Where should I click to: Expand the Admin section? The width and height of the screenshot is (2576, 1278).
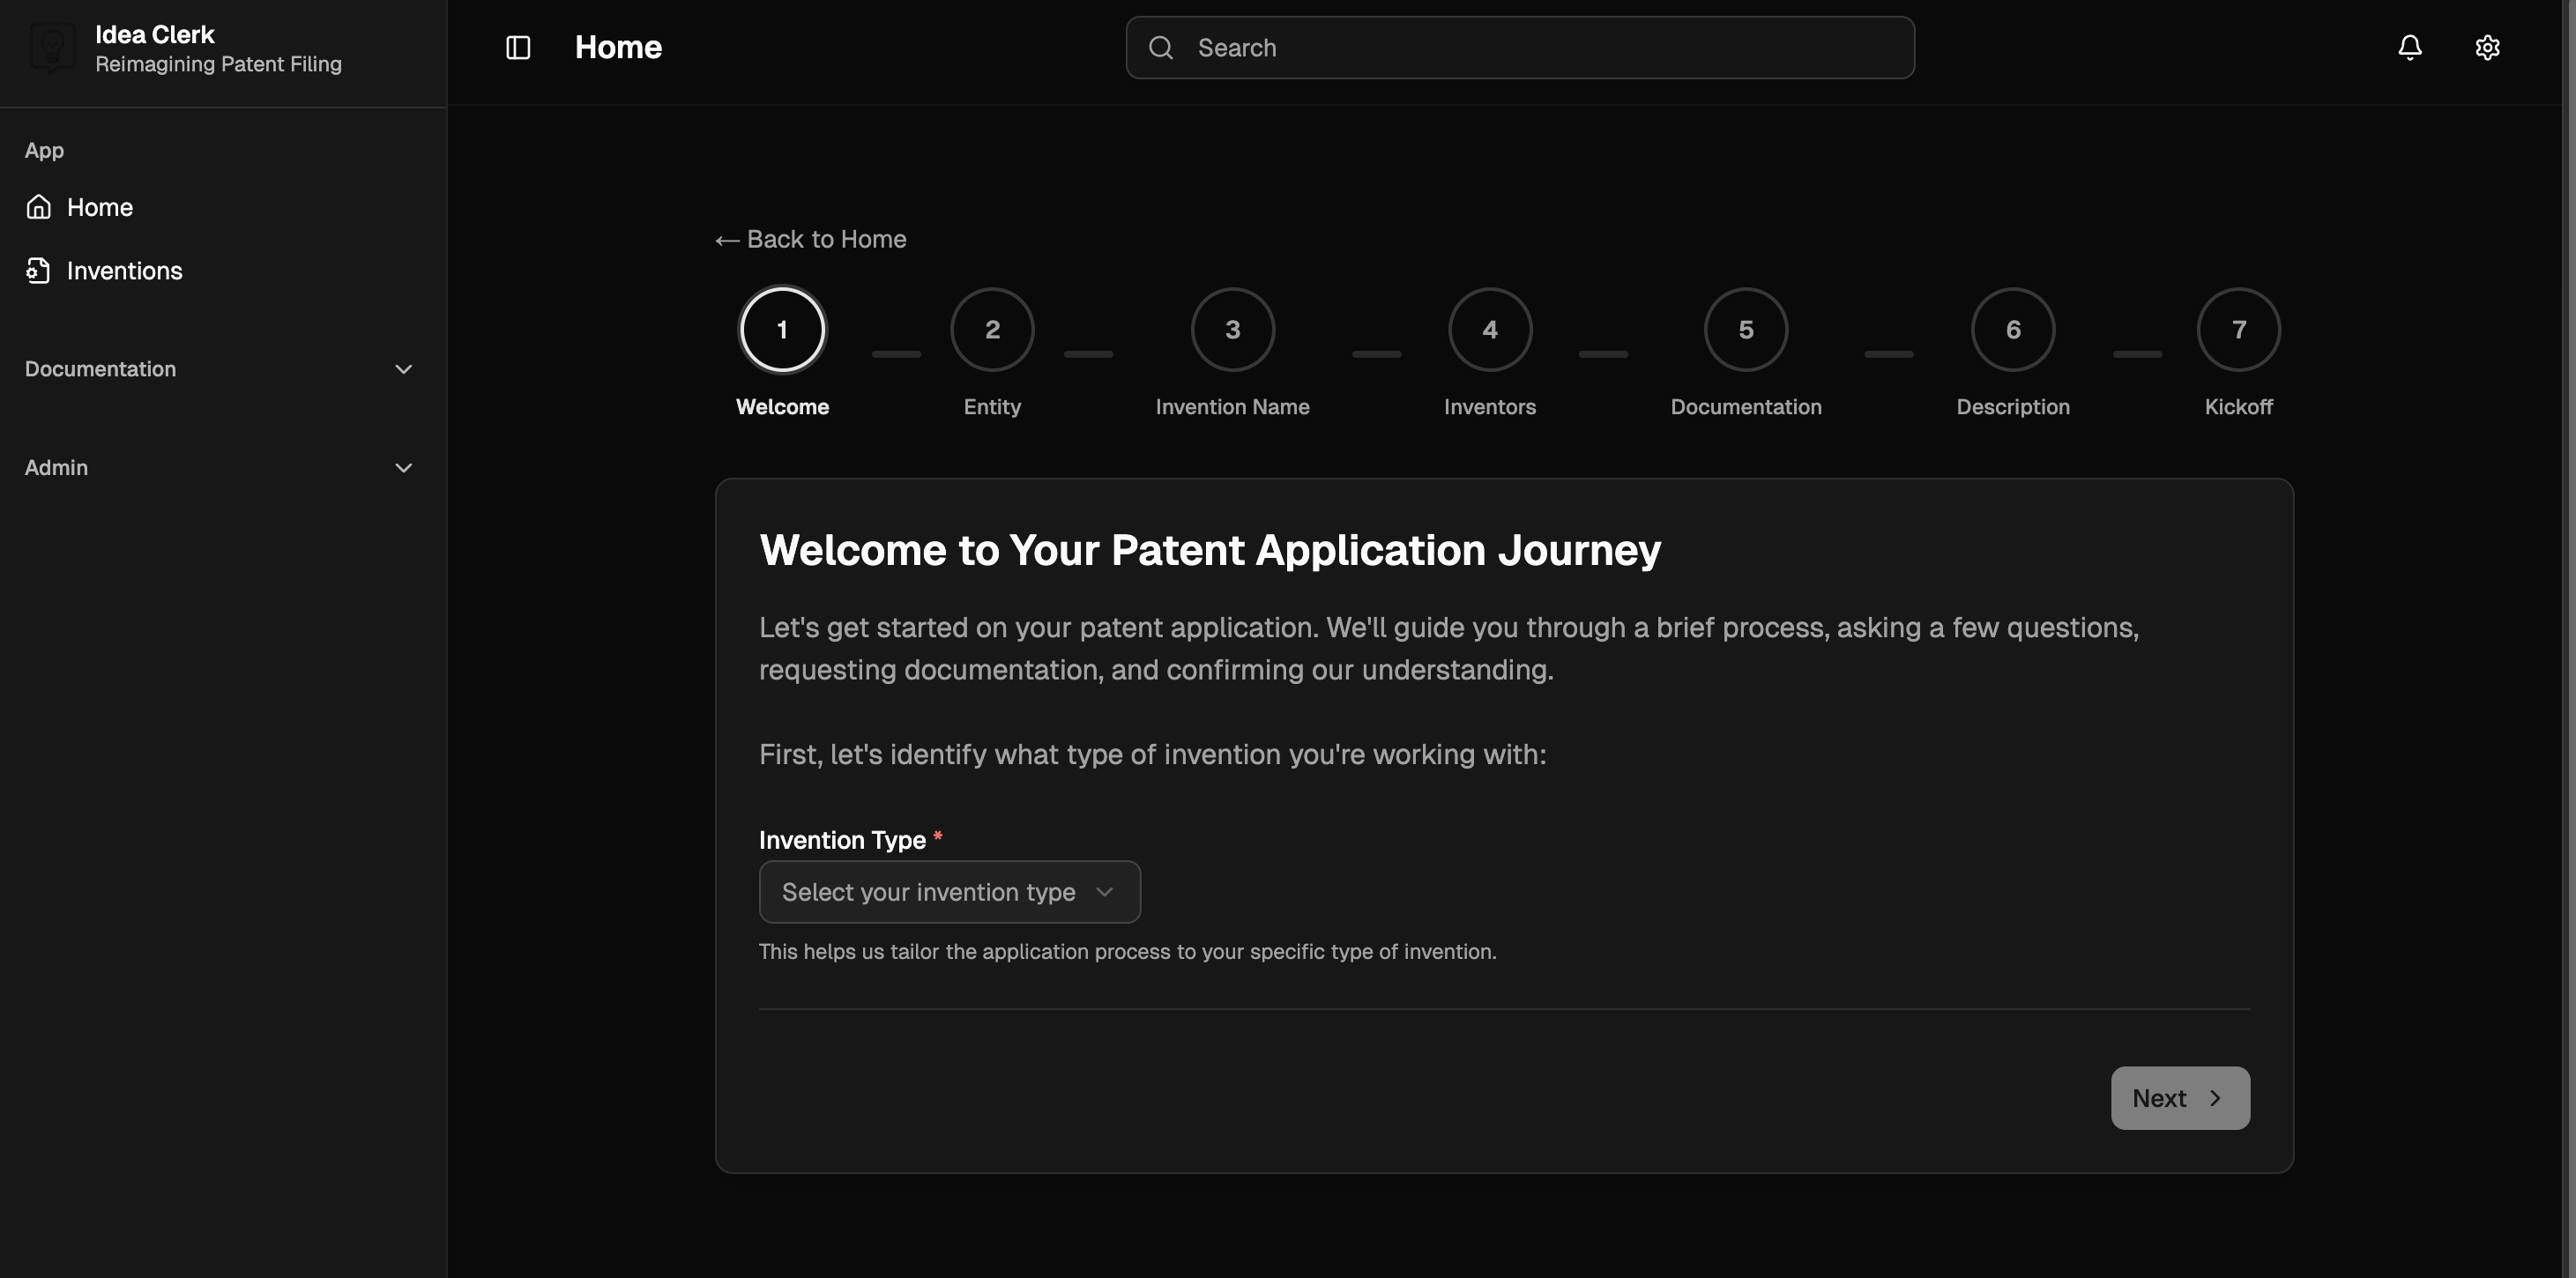222,468
